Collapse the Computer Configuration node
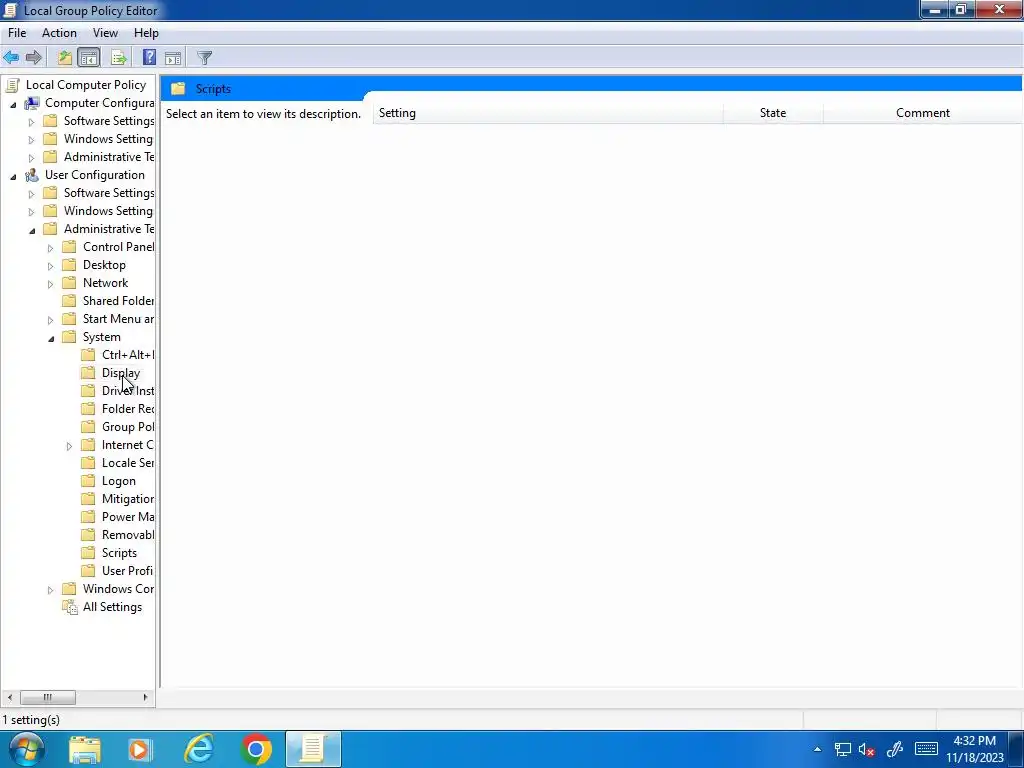Screen dimensions: 1024x768 (x=13, y=104)
